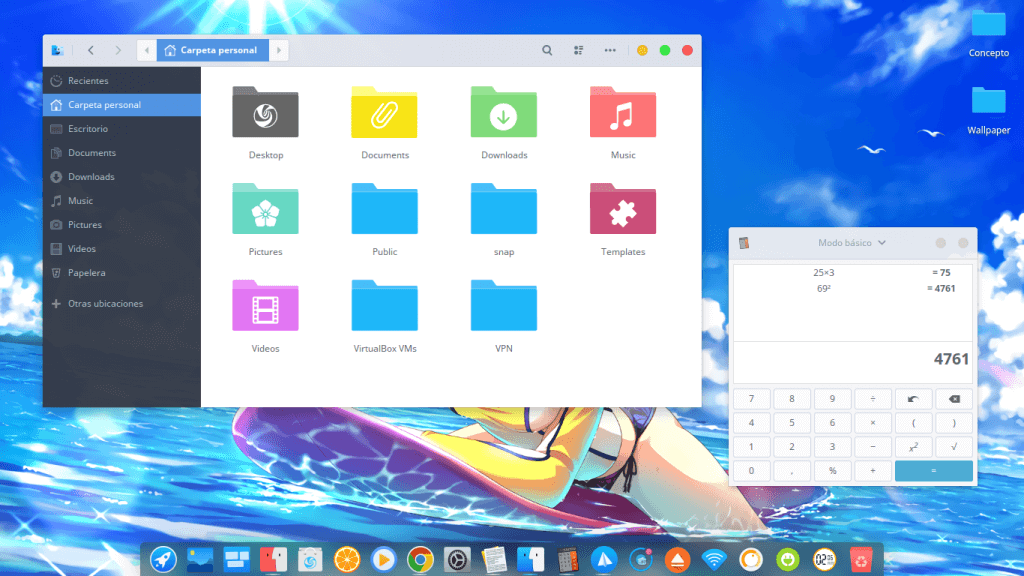Viewport: 1024px width, 576px height.
Task: Select the green Downloads folder
Action: (x=504, y=123)
